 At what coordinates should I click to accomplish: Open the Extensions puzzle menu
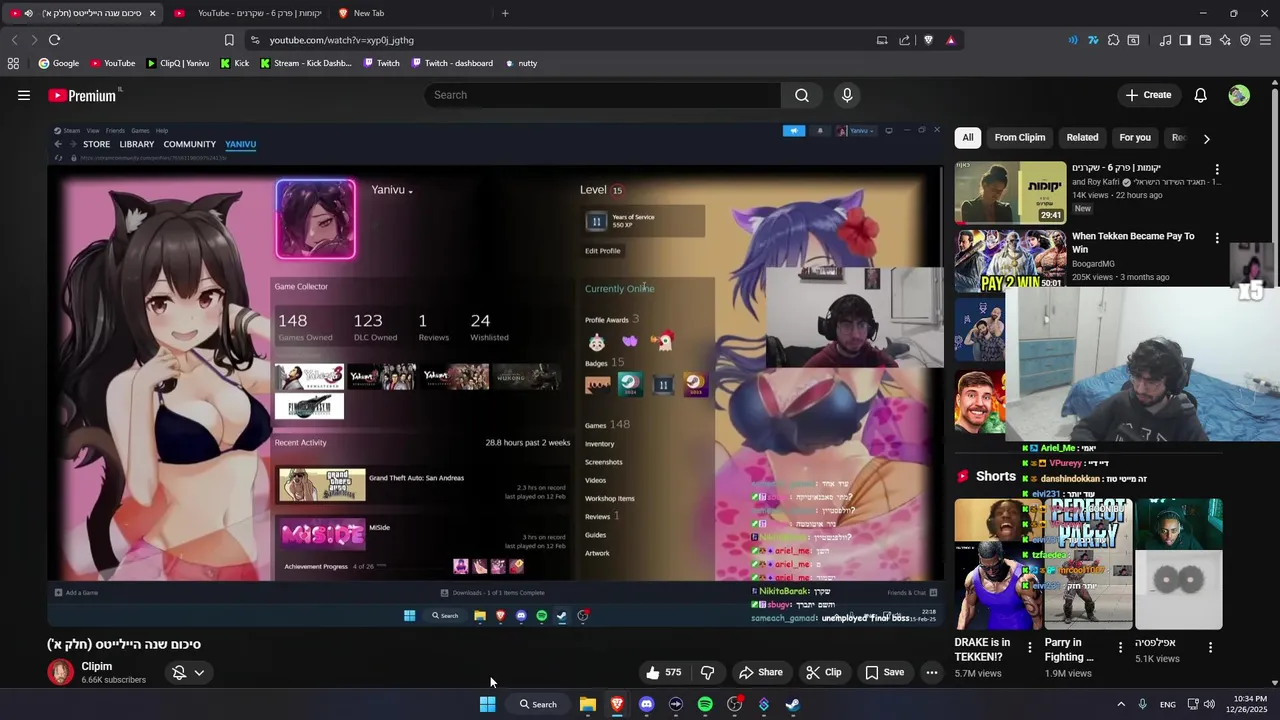(1113, 40)
